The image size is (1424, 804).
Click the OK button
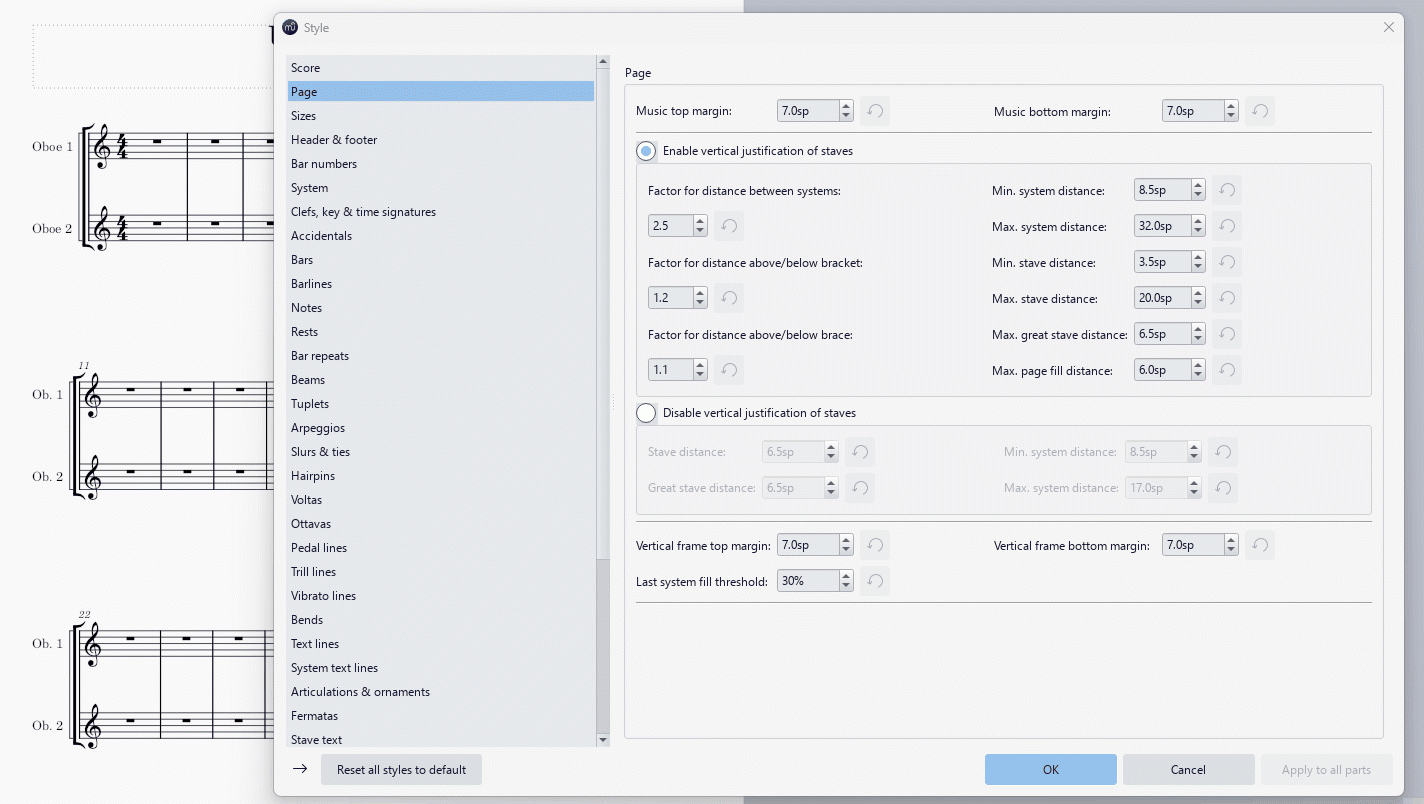tap(1050, 770)
